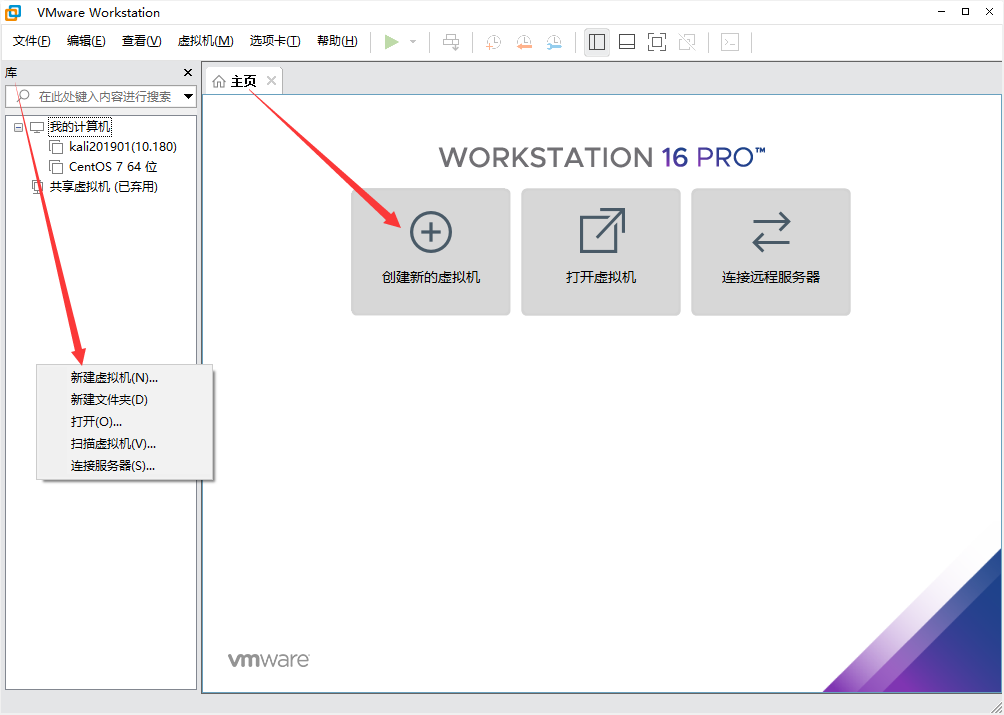Click the console view toolbar icon

tap(730, 42)
